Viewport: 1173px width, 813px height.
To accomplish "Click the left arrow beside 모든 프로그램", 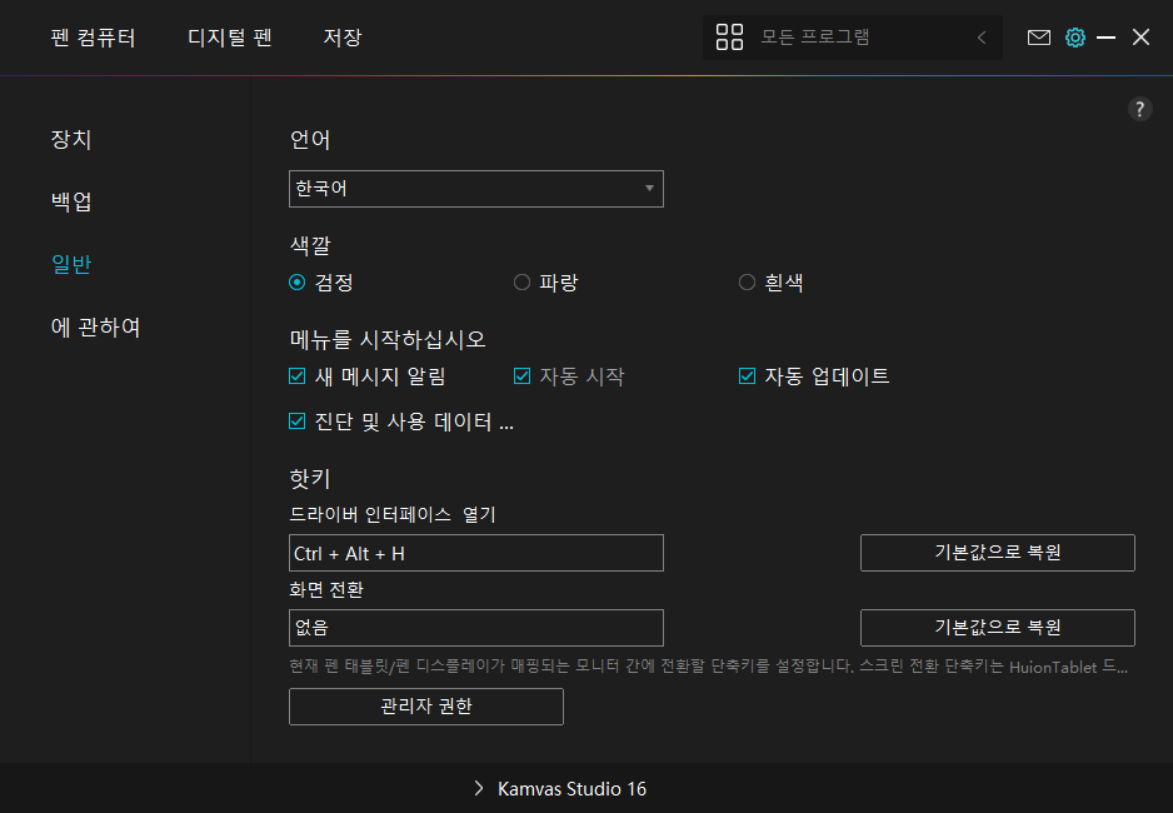I will point(981,38).
